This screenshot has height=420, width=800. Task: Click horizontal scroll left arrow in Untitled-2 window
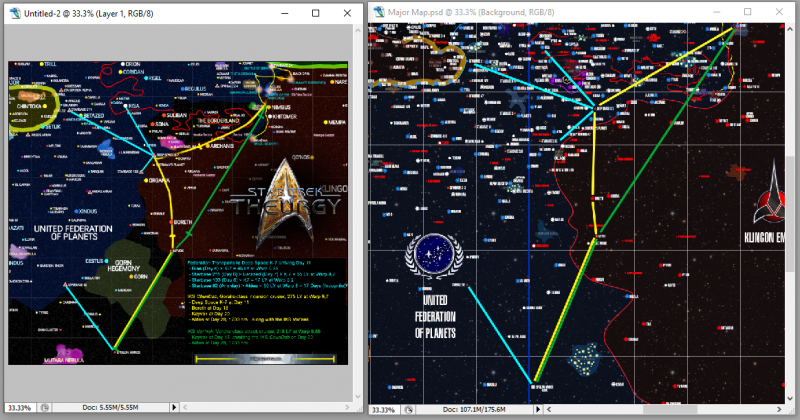(185, 407)
